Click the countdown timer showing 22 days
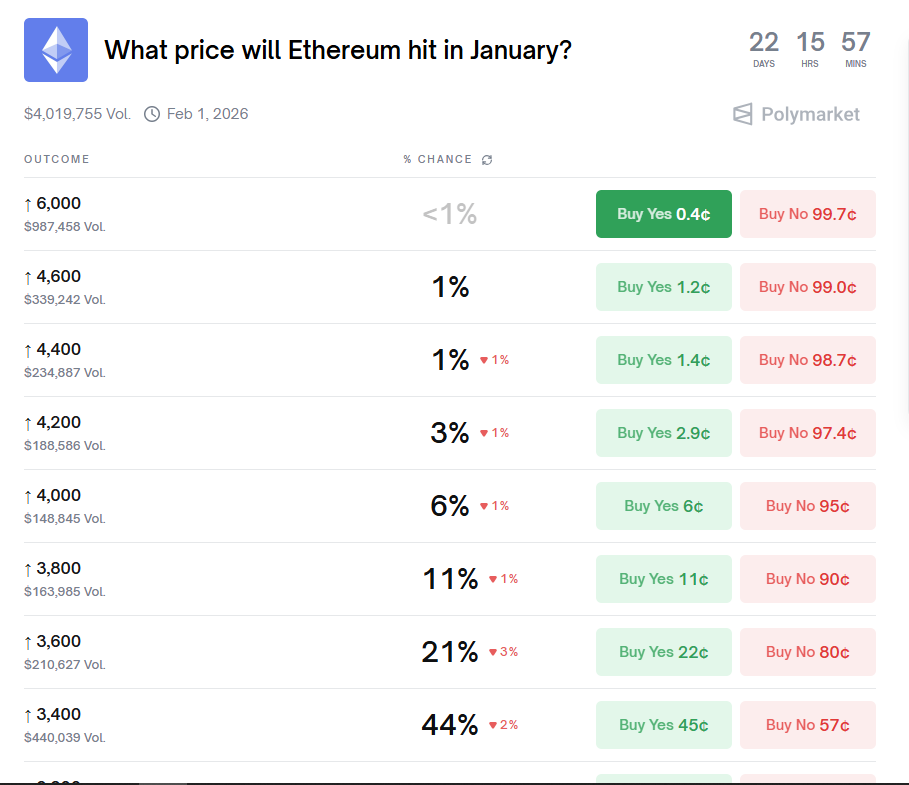Image resolution: width=909 pixels, height=785 pixels. 764,48
